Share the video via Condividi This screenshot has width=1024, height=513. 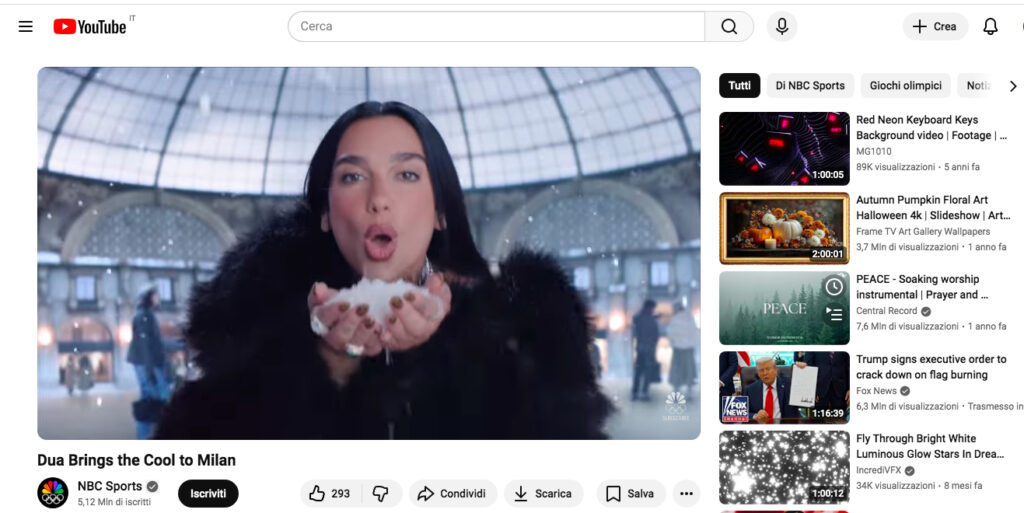(453, 493)
